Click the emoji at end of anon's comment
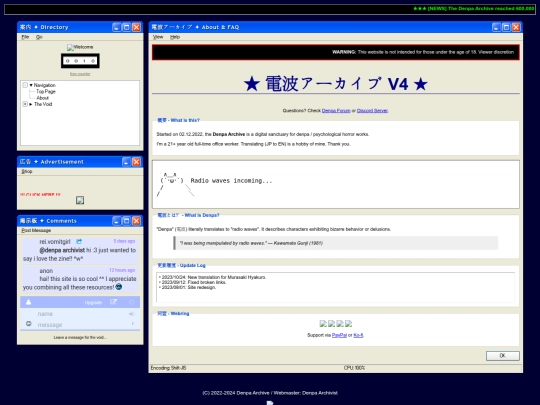The height and width of the screenshot is (405, 540). coord(119,287)
